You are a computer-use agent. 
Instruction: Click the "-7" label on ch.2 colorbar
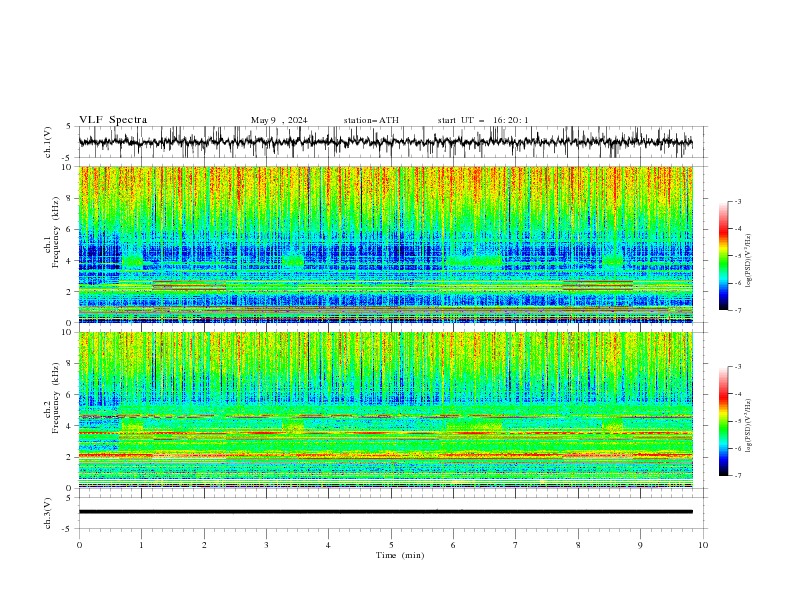737,476
